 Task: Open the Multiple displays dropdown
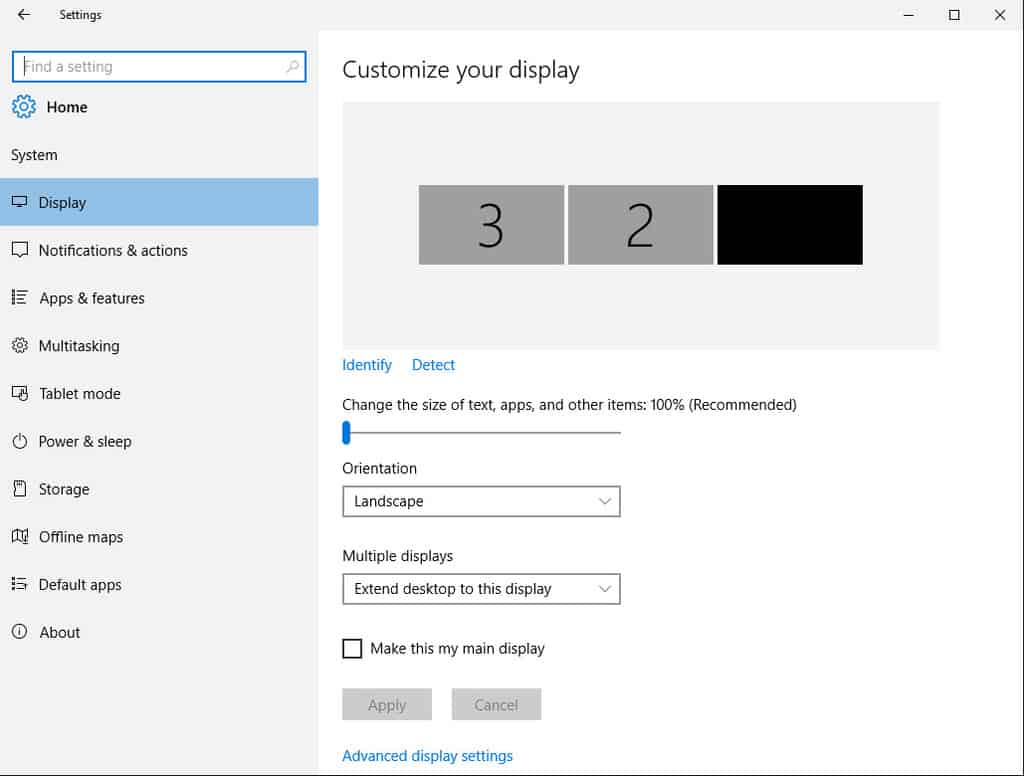[x=481, y=589]
